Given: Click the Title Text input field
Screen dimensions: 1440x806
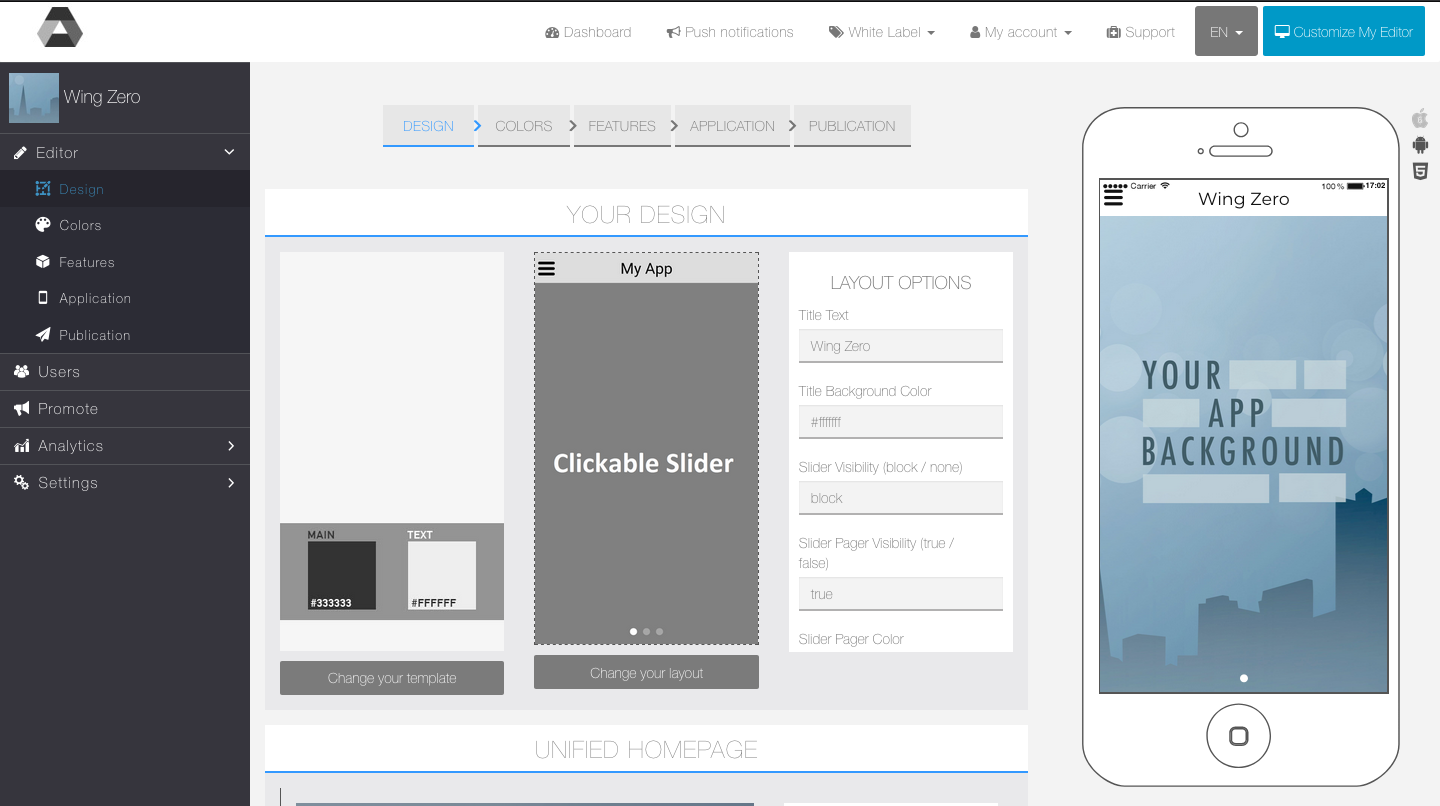Looking at the screenshot, I should click(x=900, y=346).
